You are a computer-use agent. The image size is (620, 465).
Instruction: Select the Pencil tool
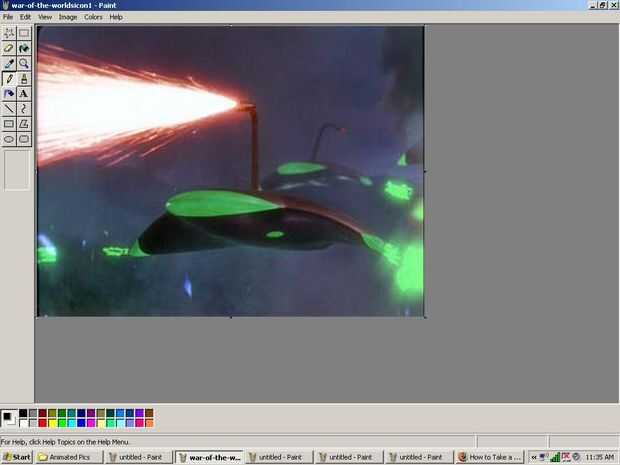pos(9,79)
